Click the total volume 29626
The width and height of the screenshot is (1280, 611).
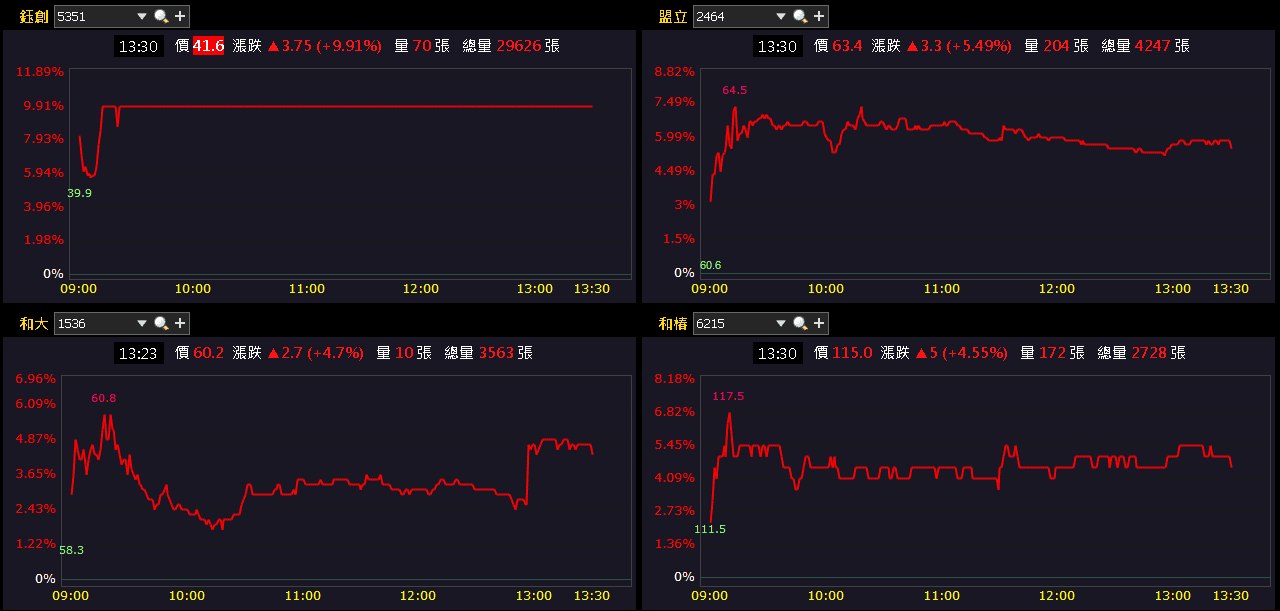coord(518,46)
